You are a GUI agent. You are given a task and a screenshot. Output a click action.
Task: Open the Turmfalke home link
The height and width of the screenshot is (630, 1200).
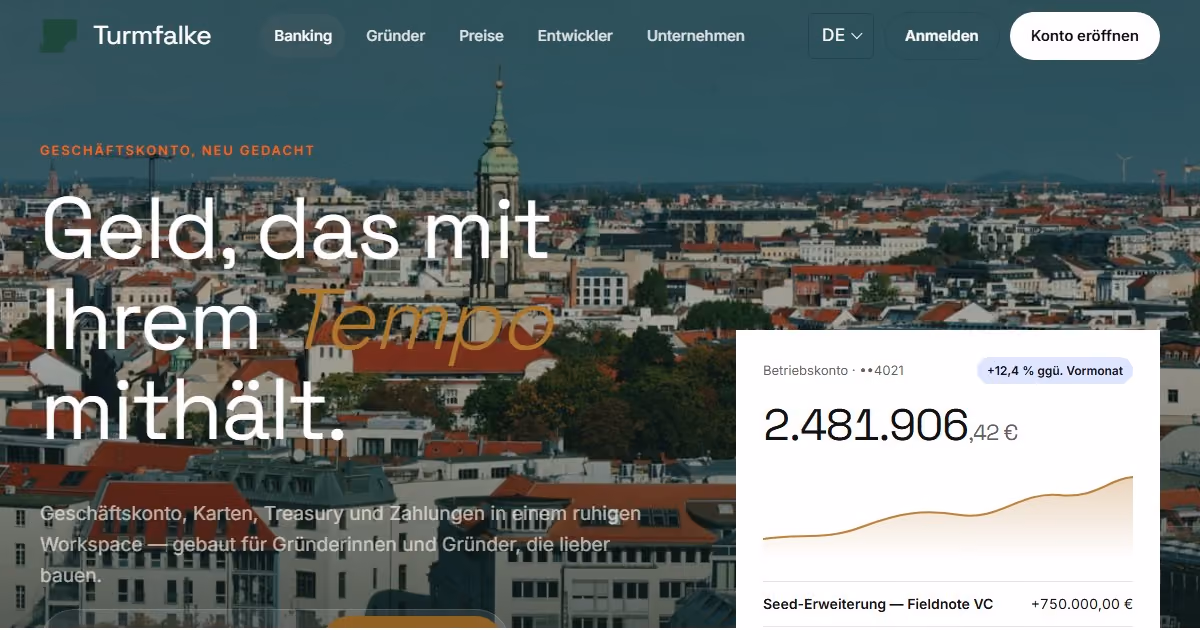(126, 36)
